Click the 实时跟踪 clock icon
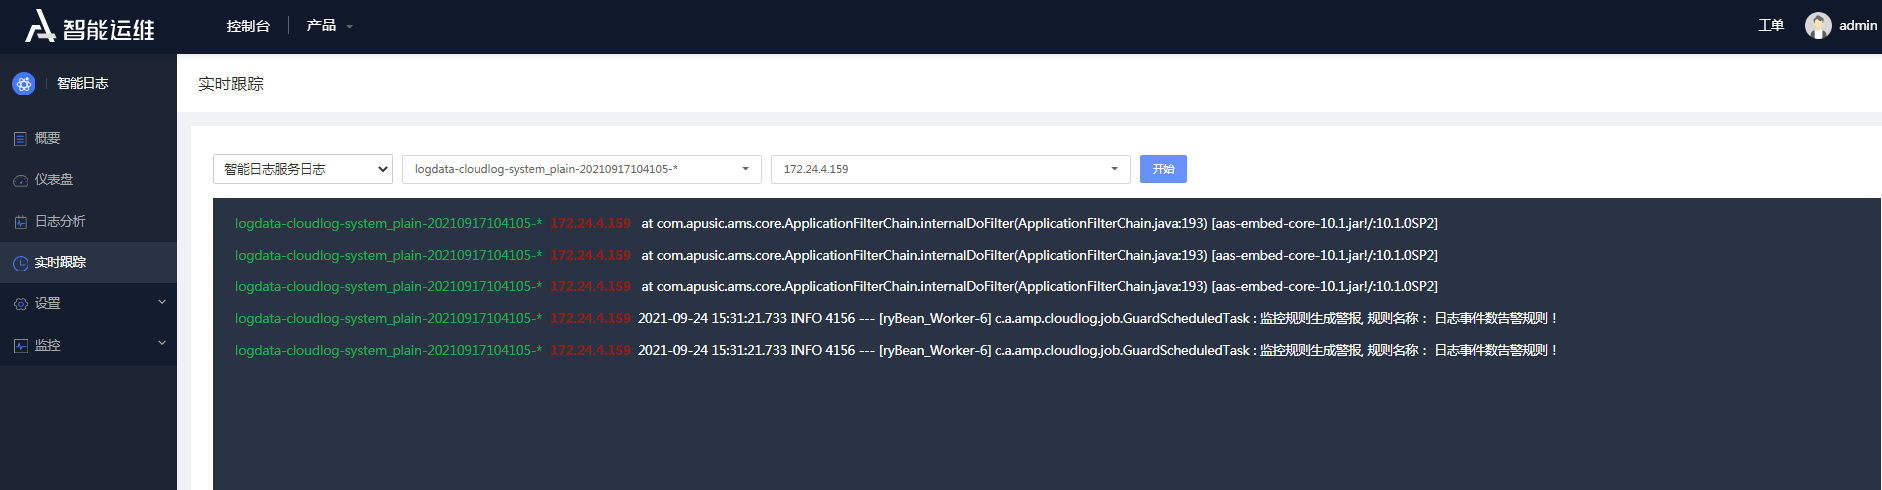The height and width of the screenshot is (490, 1882). click(x=20, y=263)
